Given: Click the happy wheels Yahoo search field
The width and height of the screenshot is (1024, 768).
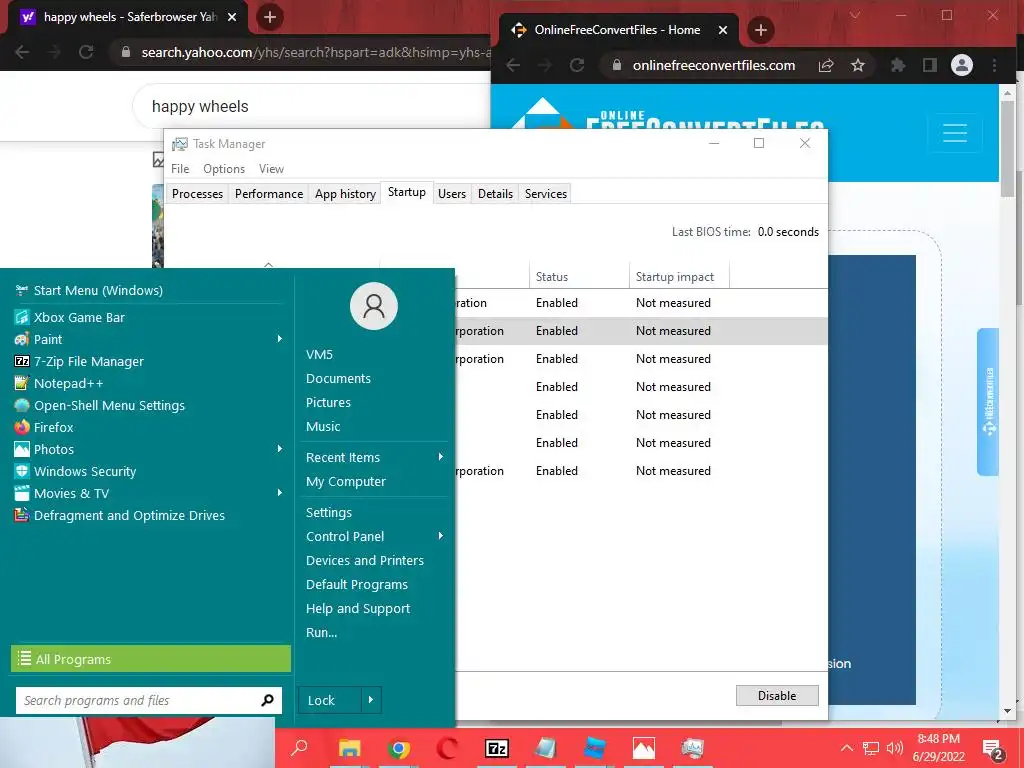Looking at the screenshot, I should [x=313, y=106].
